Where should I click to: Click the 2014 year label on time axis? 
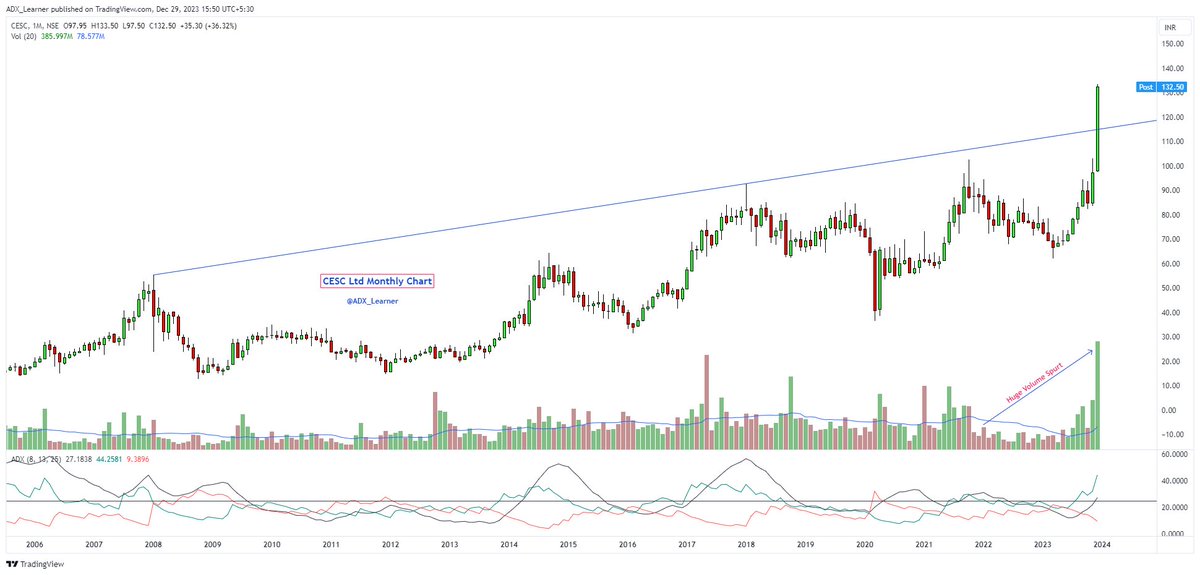(x=508, y=545)
